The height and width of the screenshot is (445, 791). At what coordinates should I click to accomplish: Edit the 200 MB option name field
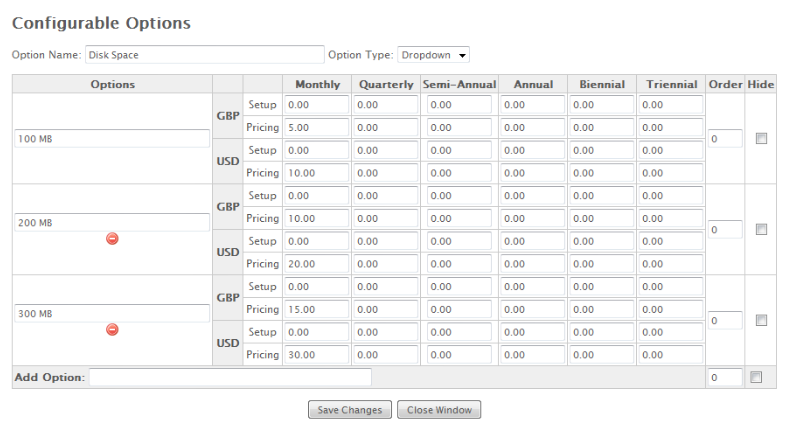pyautogui.click(x=111, y=222)
